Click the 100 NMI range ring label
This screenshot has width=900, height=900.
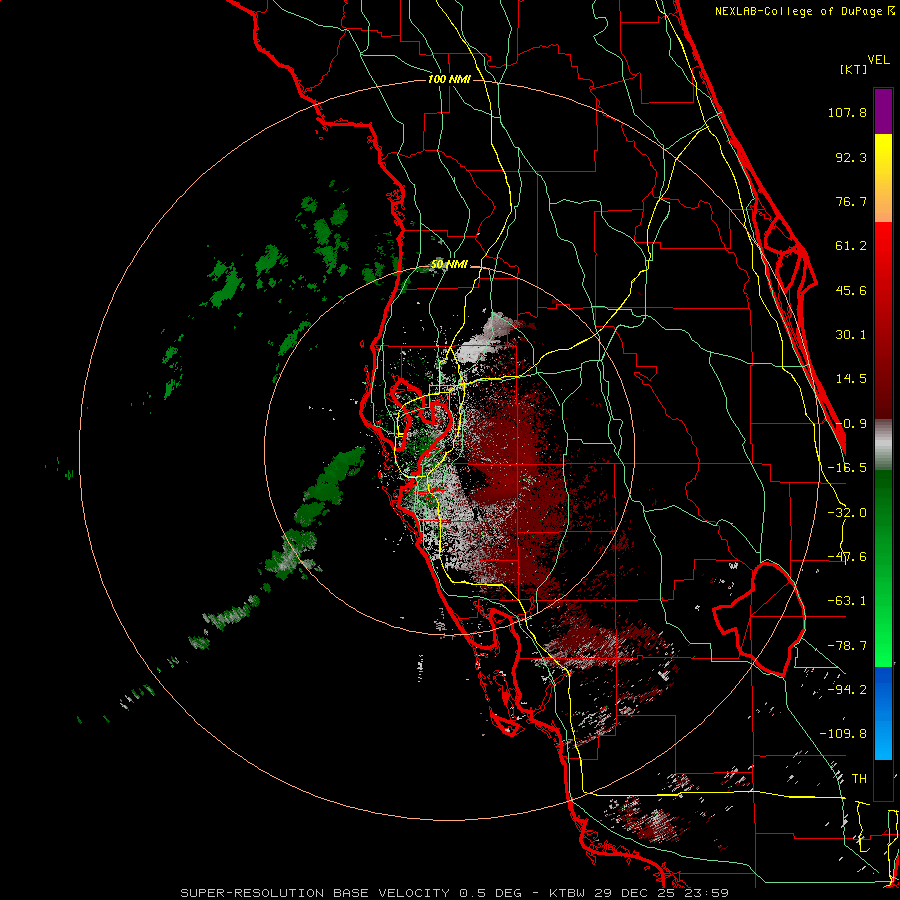(x=449, y=79)
